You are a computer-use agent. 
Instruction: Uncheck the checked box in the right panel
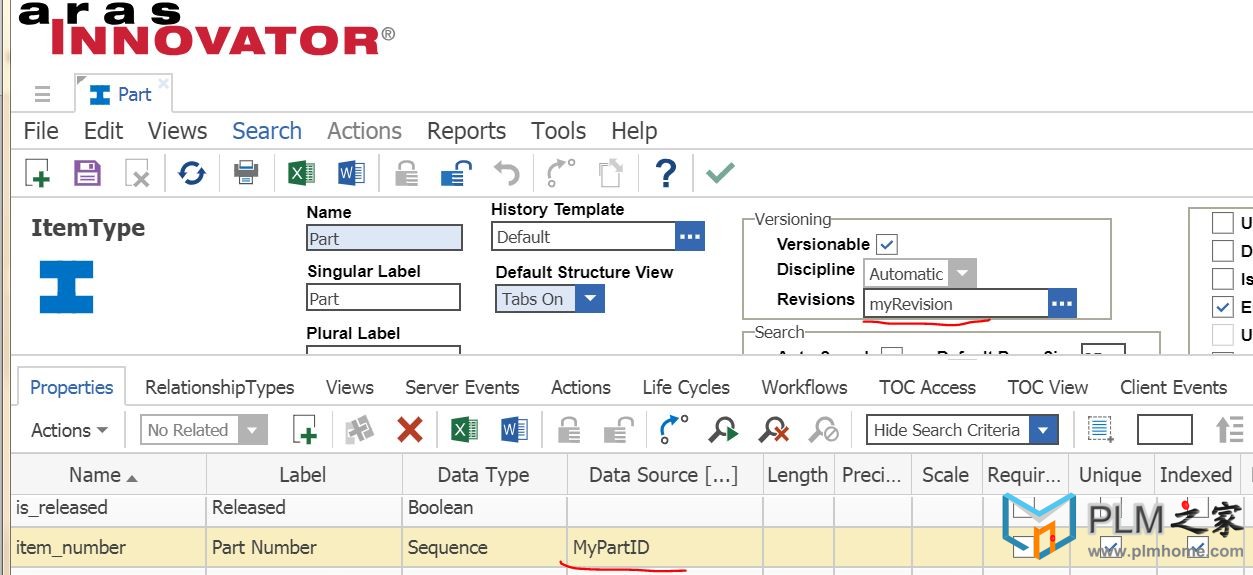click(1222, 306)
